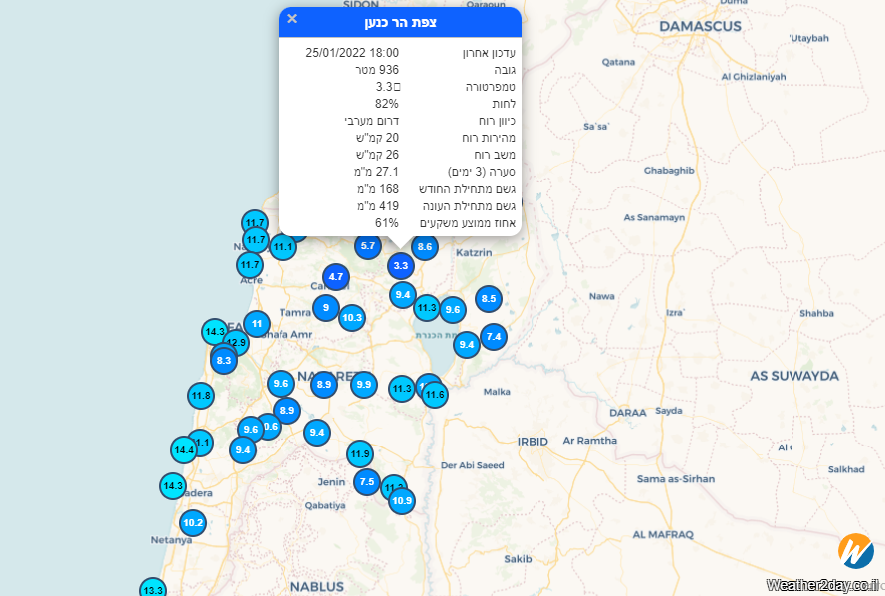Click the IRBID city label on map

[533, 442]
